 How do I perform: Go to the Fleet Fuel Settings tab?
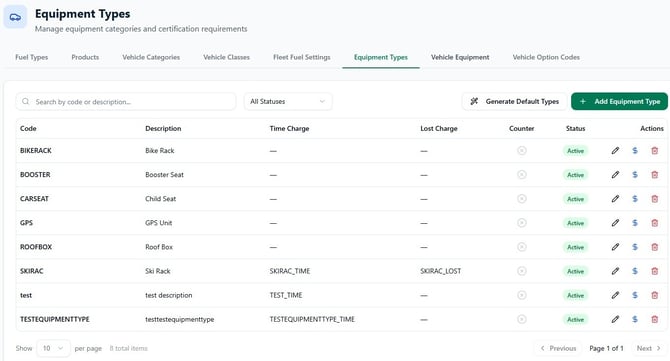(302, 57)
